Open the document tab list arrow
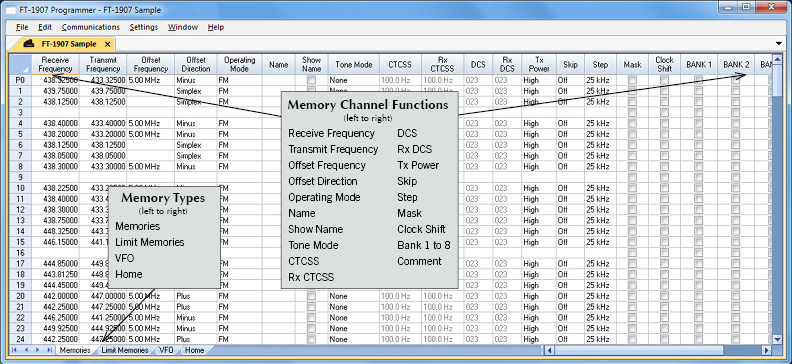 point(778,44)
